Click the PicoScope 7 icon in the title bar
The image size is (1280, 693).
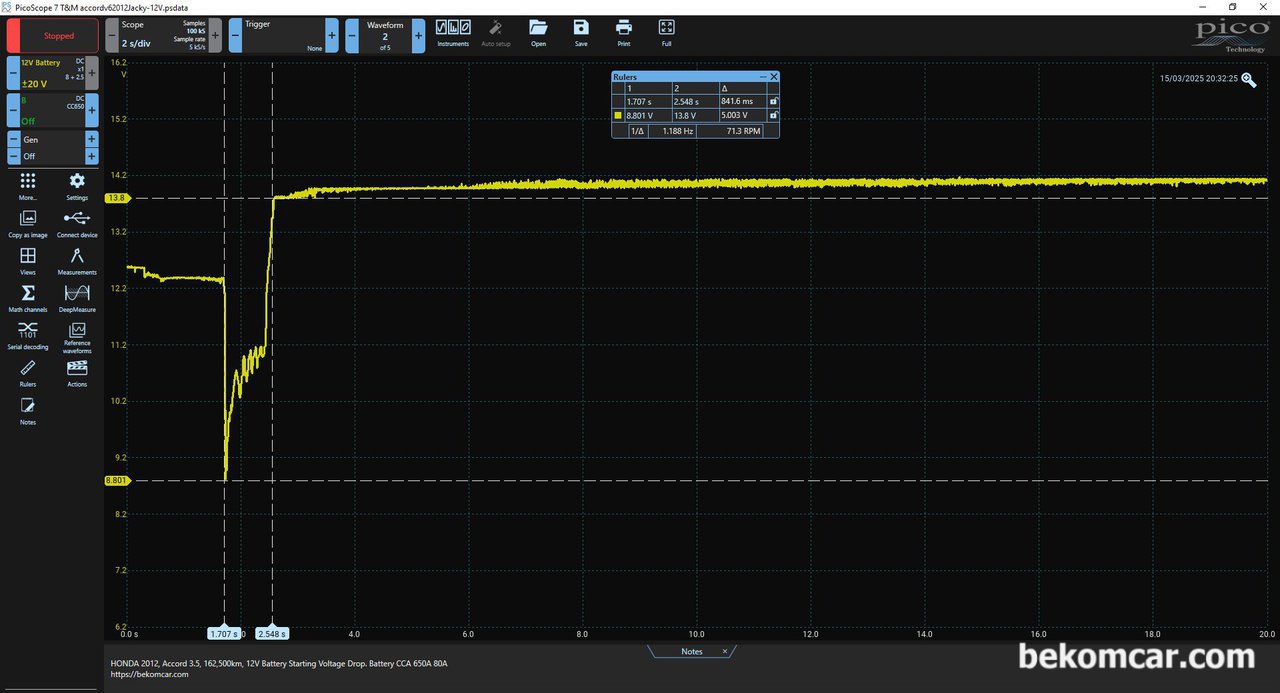click(6, 6)
